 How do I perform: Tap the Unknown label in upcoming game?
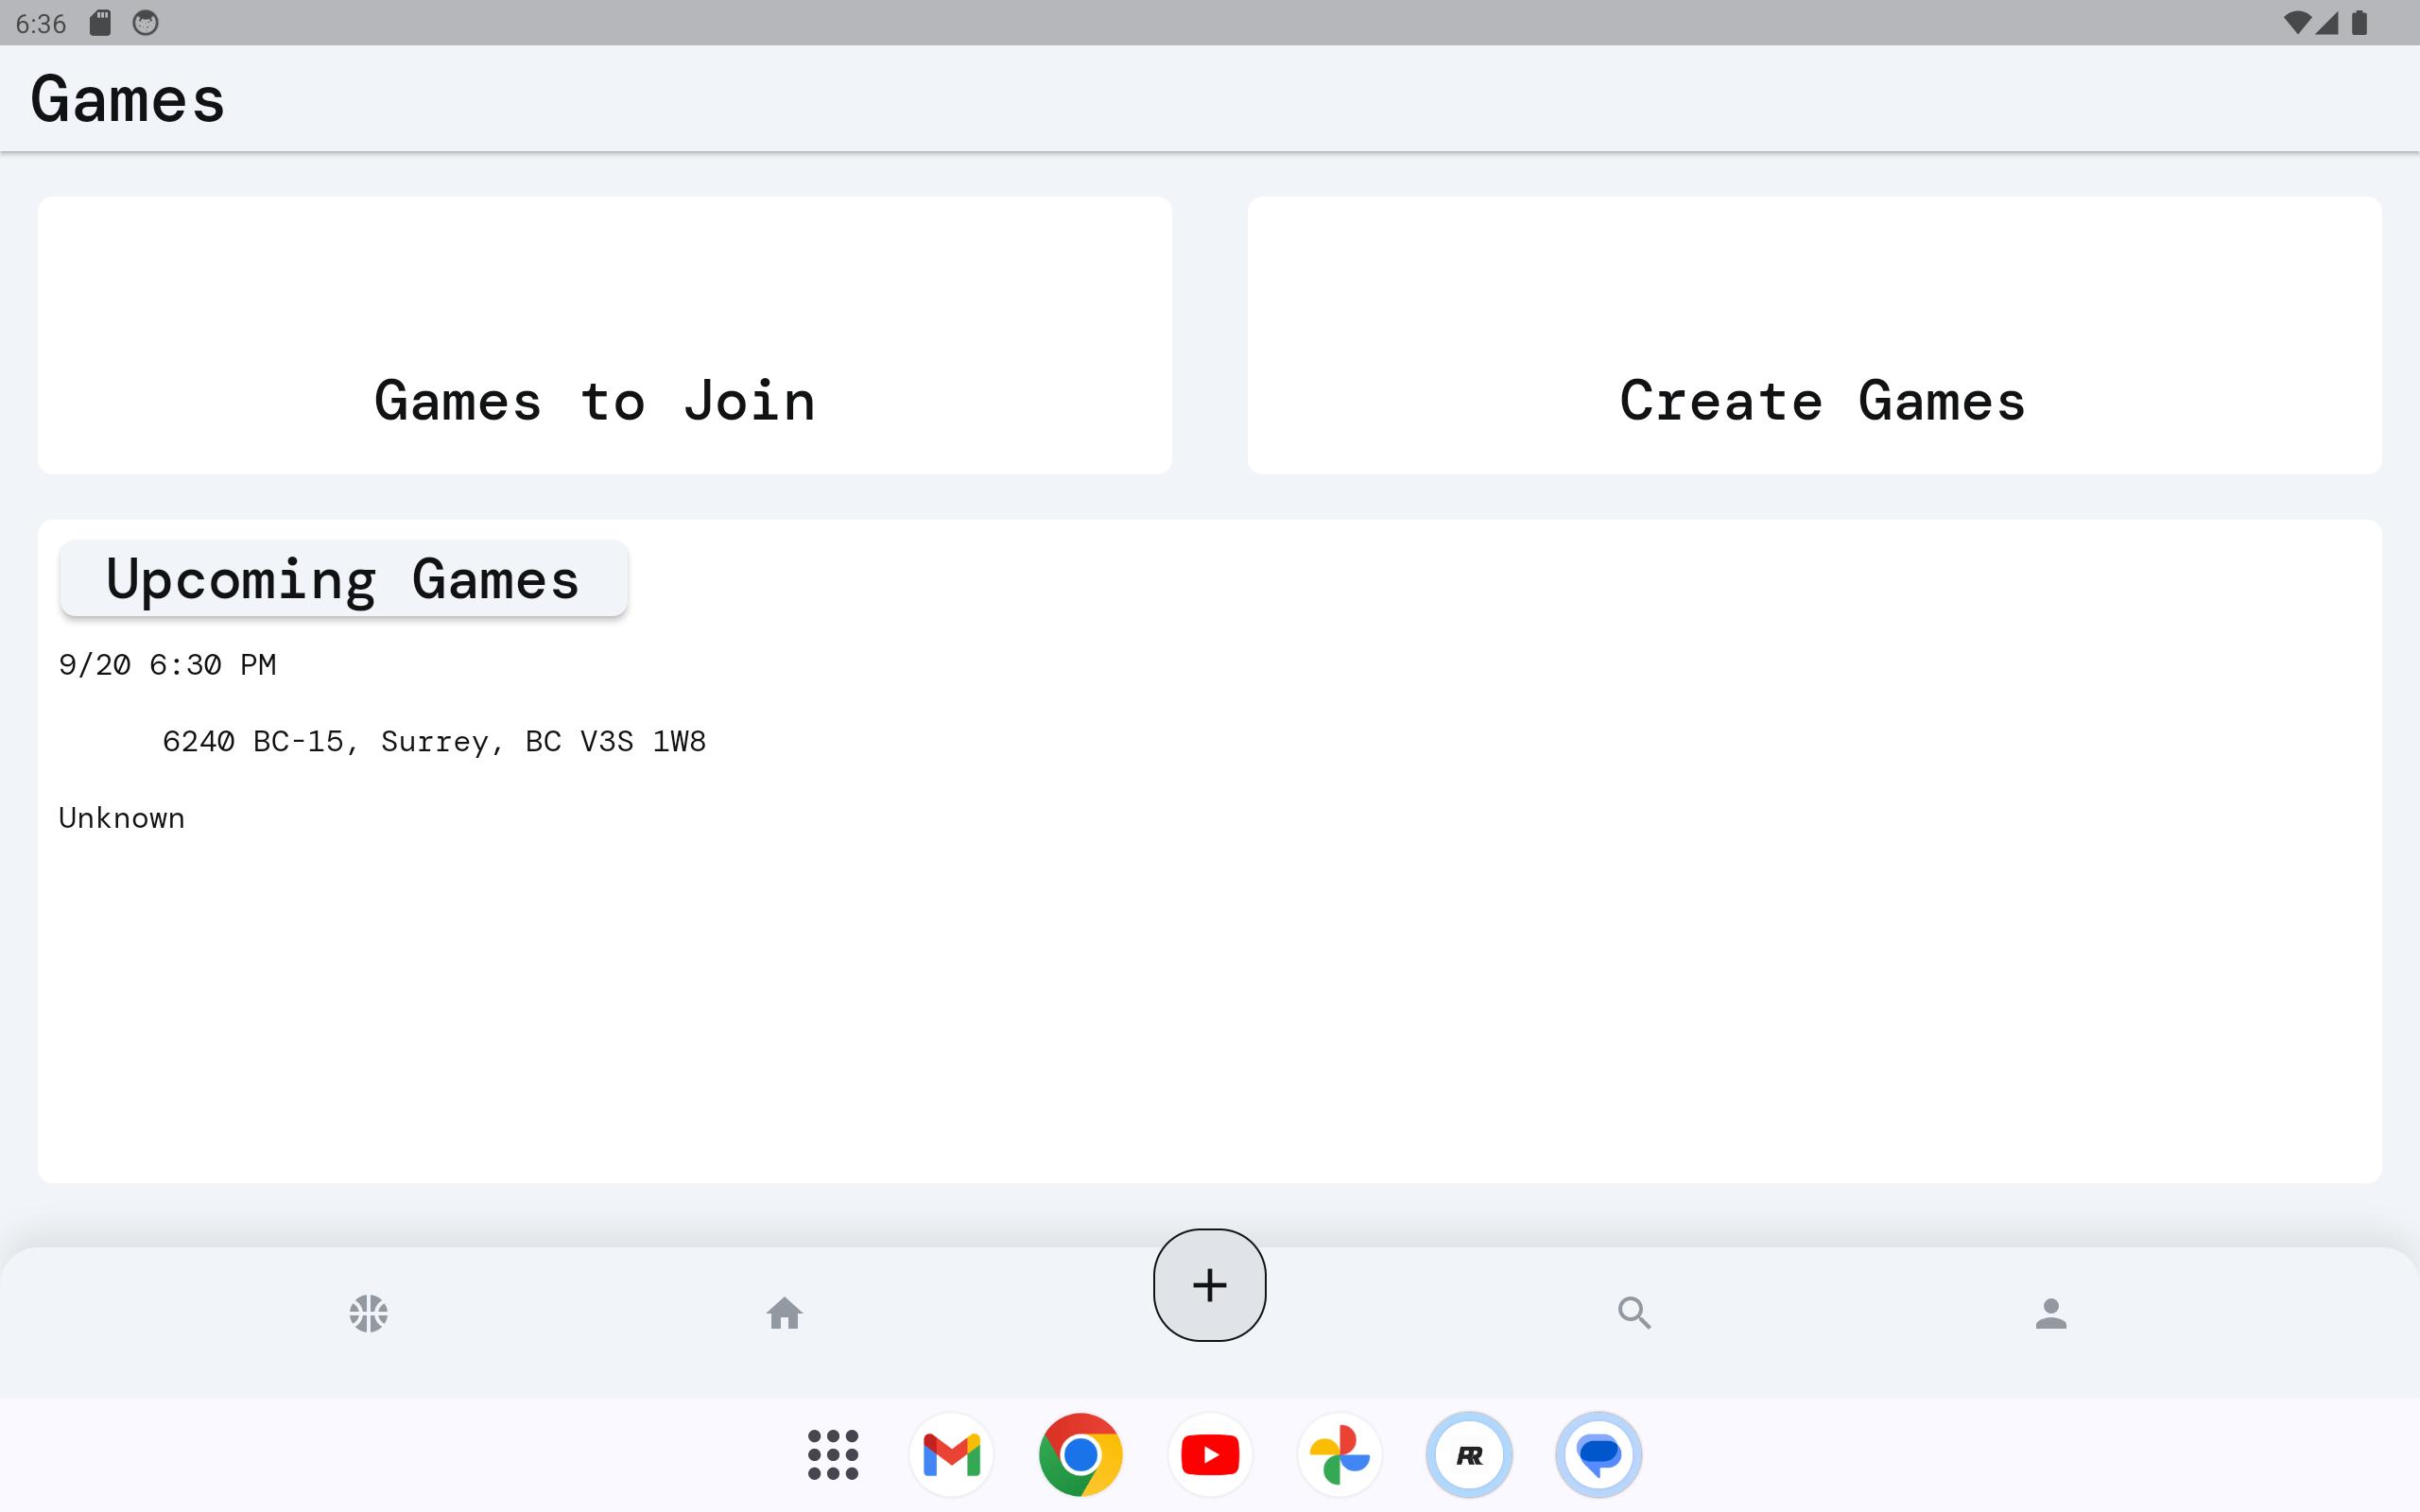coord(121,818)
